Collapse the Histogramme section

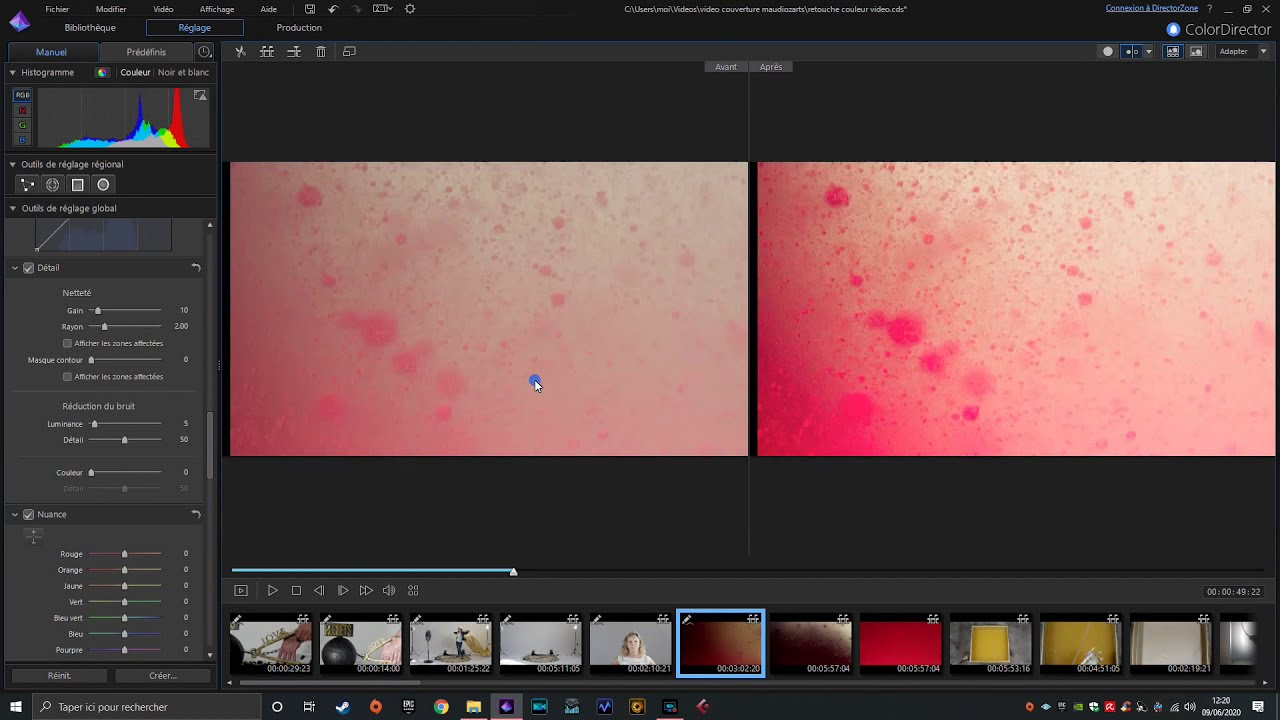13,72
